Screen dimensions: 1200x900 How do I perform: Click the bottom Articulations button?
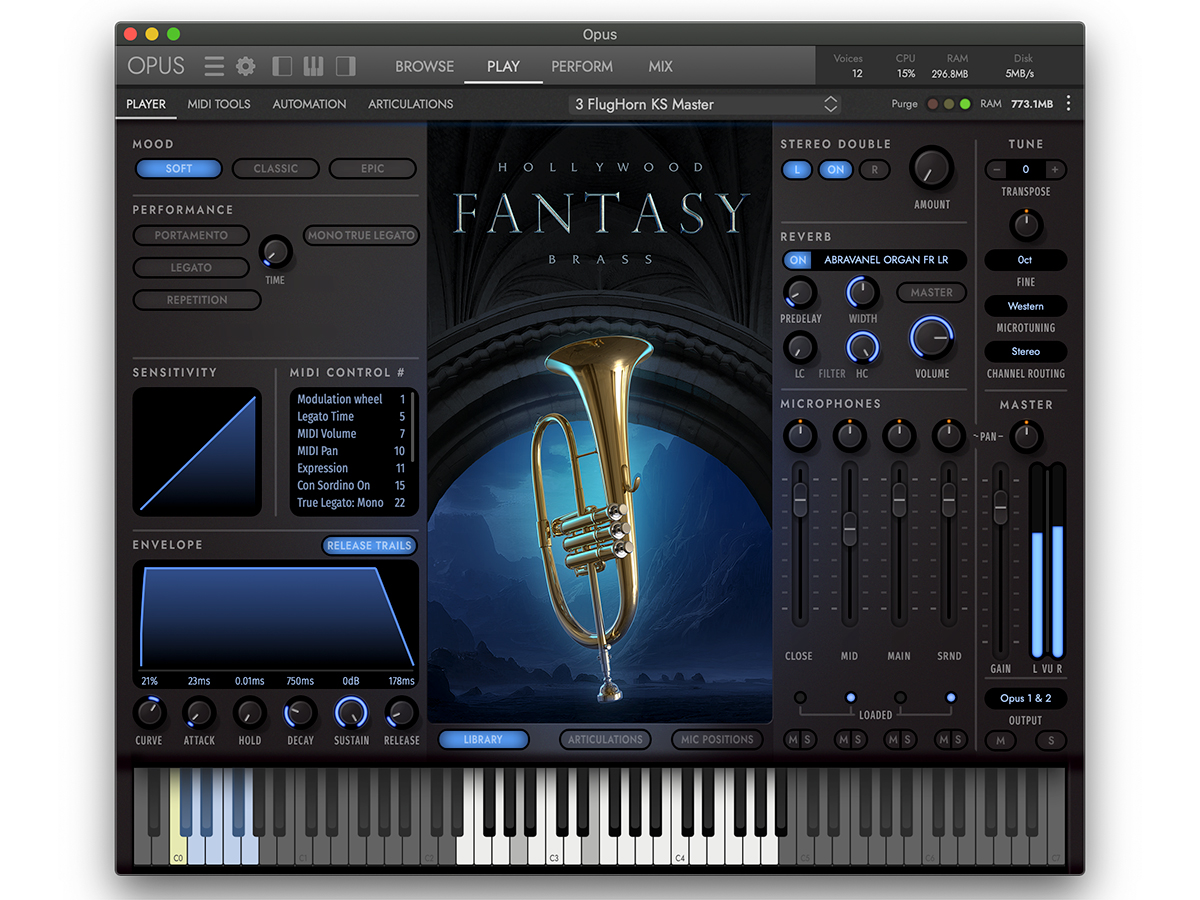pos(605,740)
